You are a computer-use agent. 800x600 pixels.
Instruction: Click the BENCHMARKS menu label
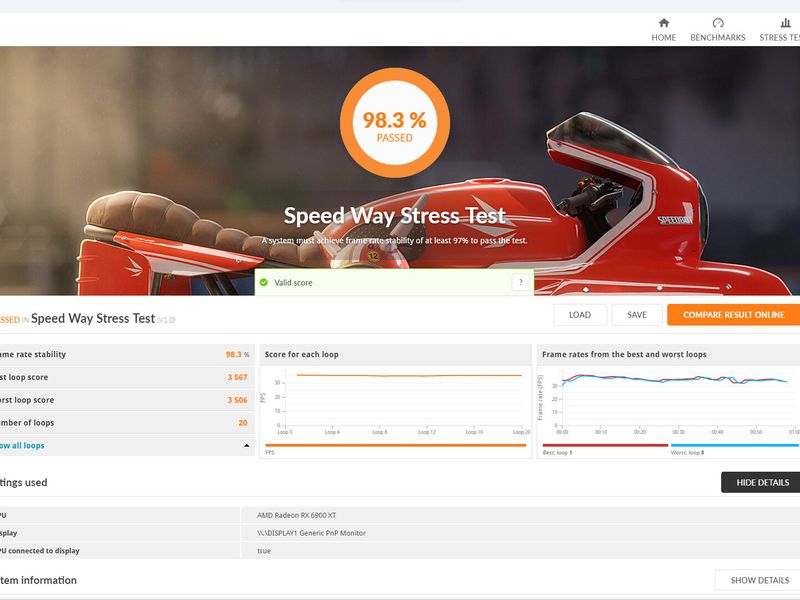(x=717, y=38)
